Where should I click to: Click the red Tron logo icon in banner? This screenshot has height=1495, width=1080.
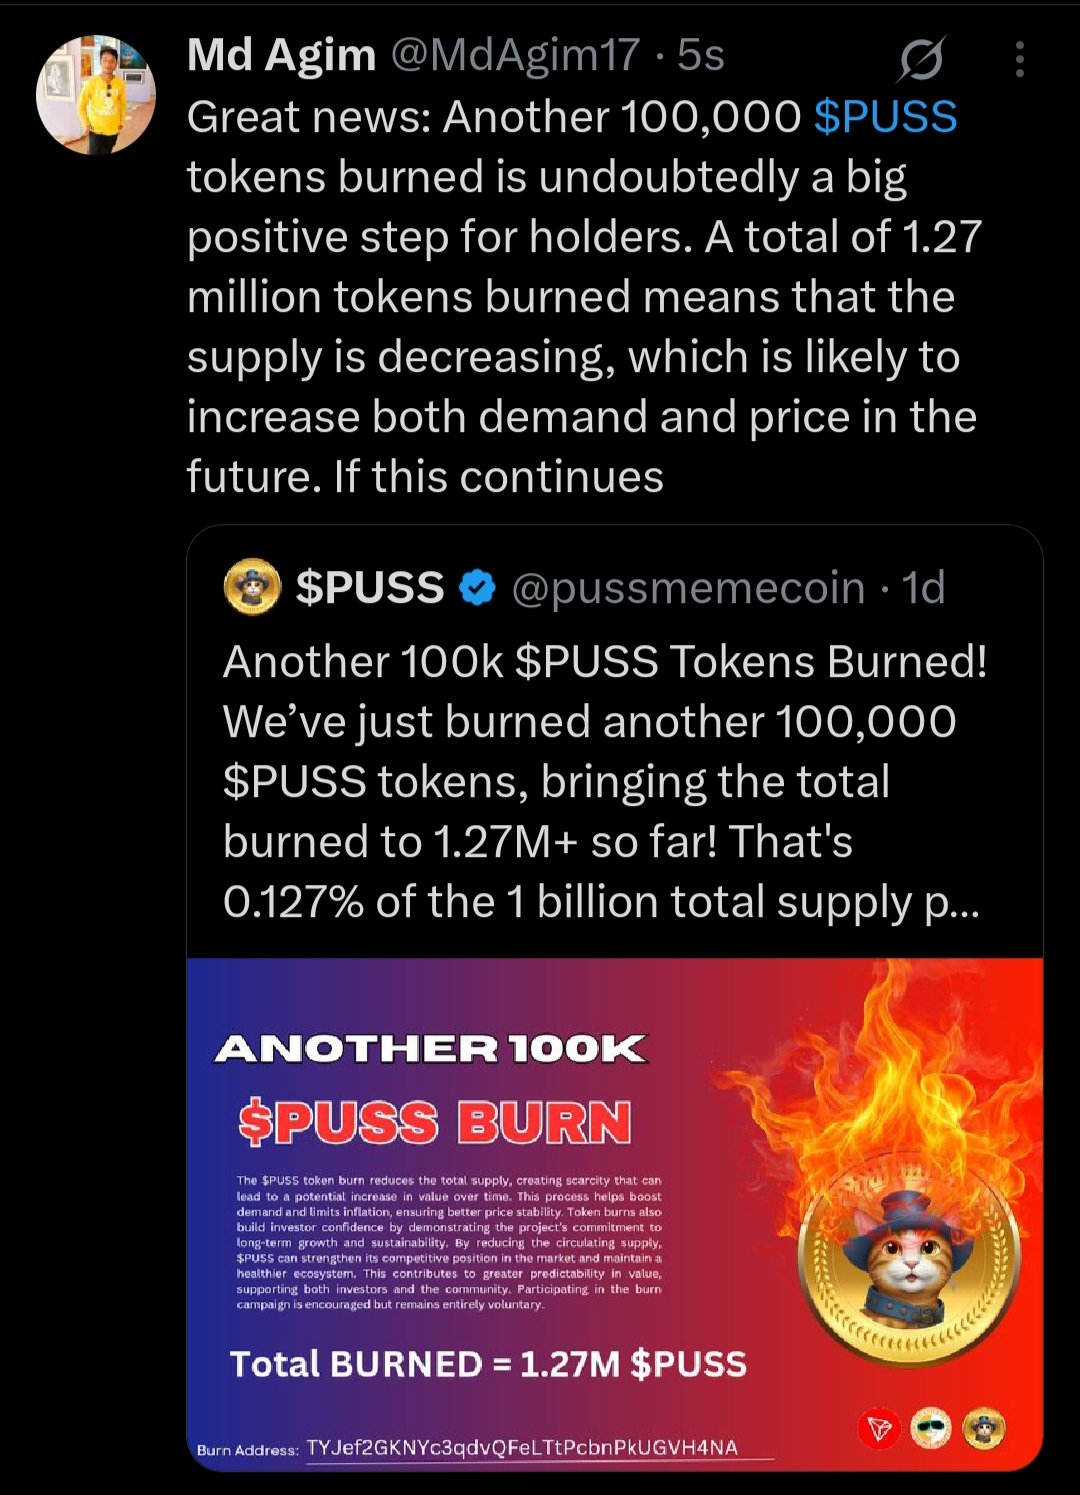880,1429
